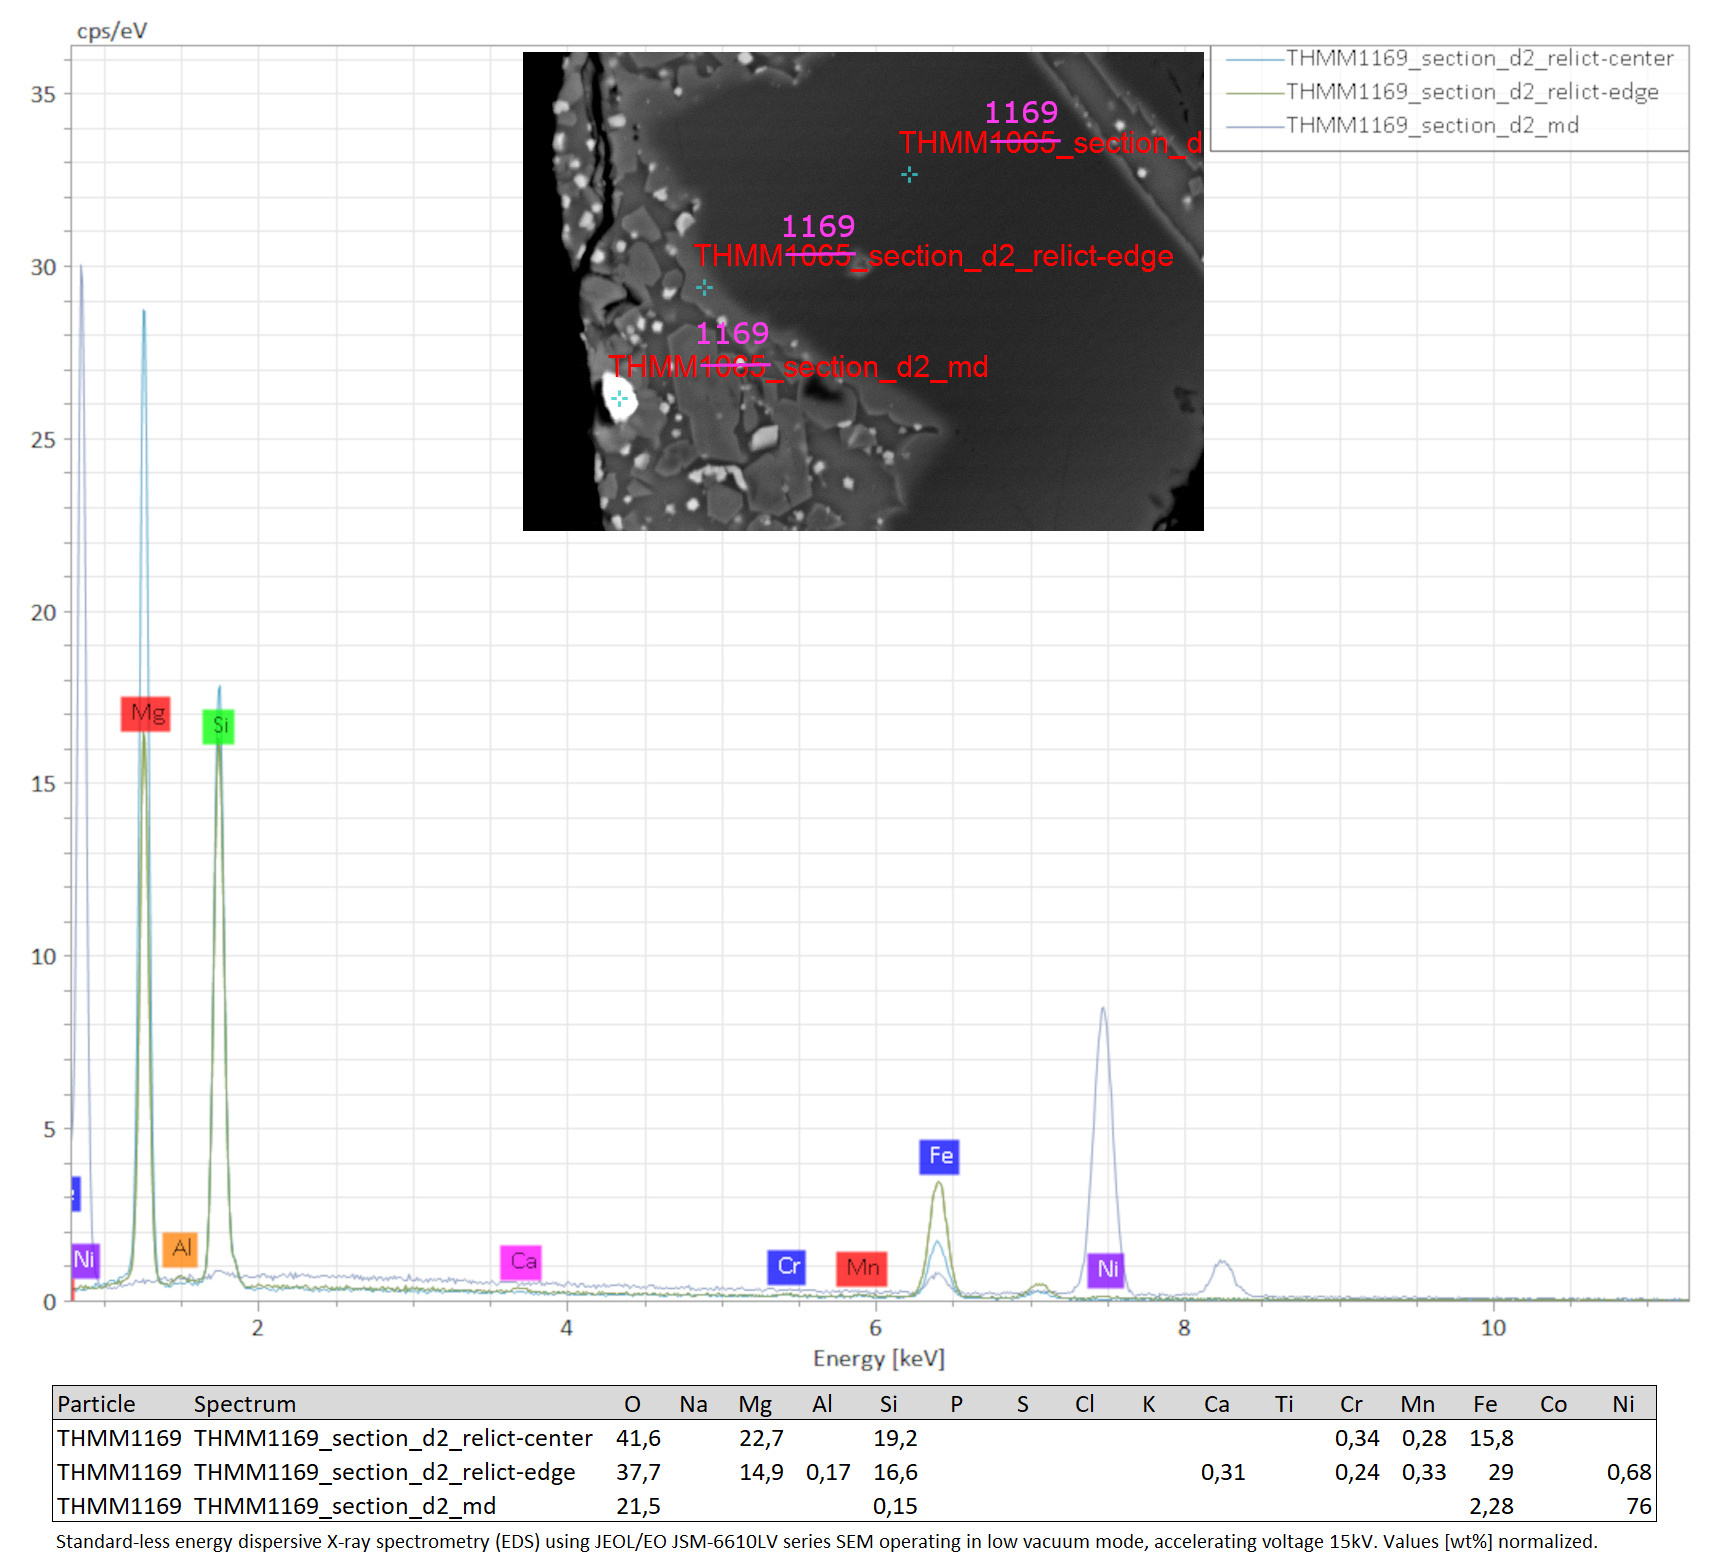Click the magenta Ca element label

pos(521,1262)
